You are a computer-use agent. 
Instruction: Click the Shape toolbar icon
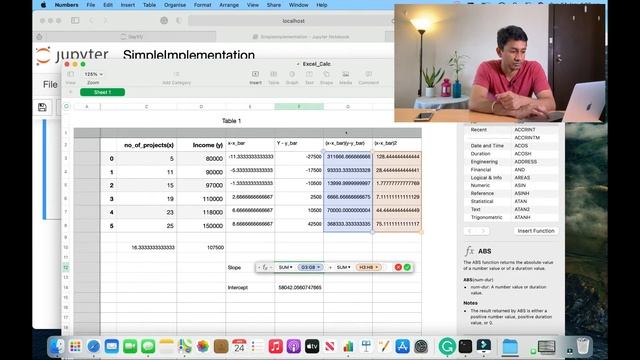click(327, 74)
